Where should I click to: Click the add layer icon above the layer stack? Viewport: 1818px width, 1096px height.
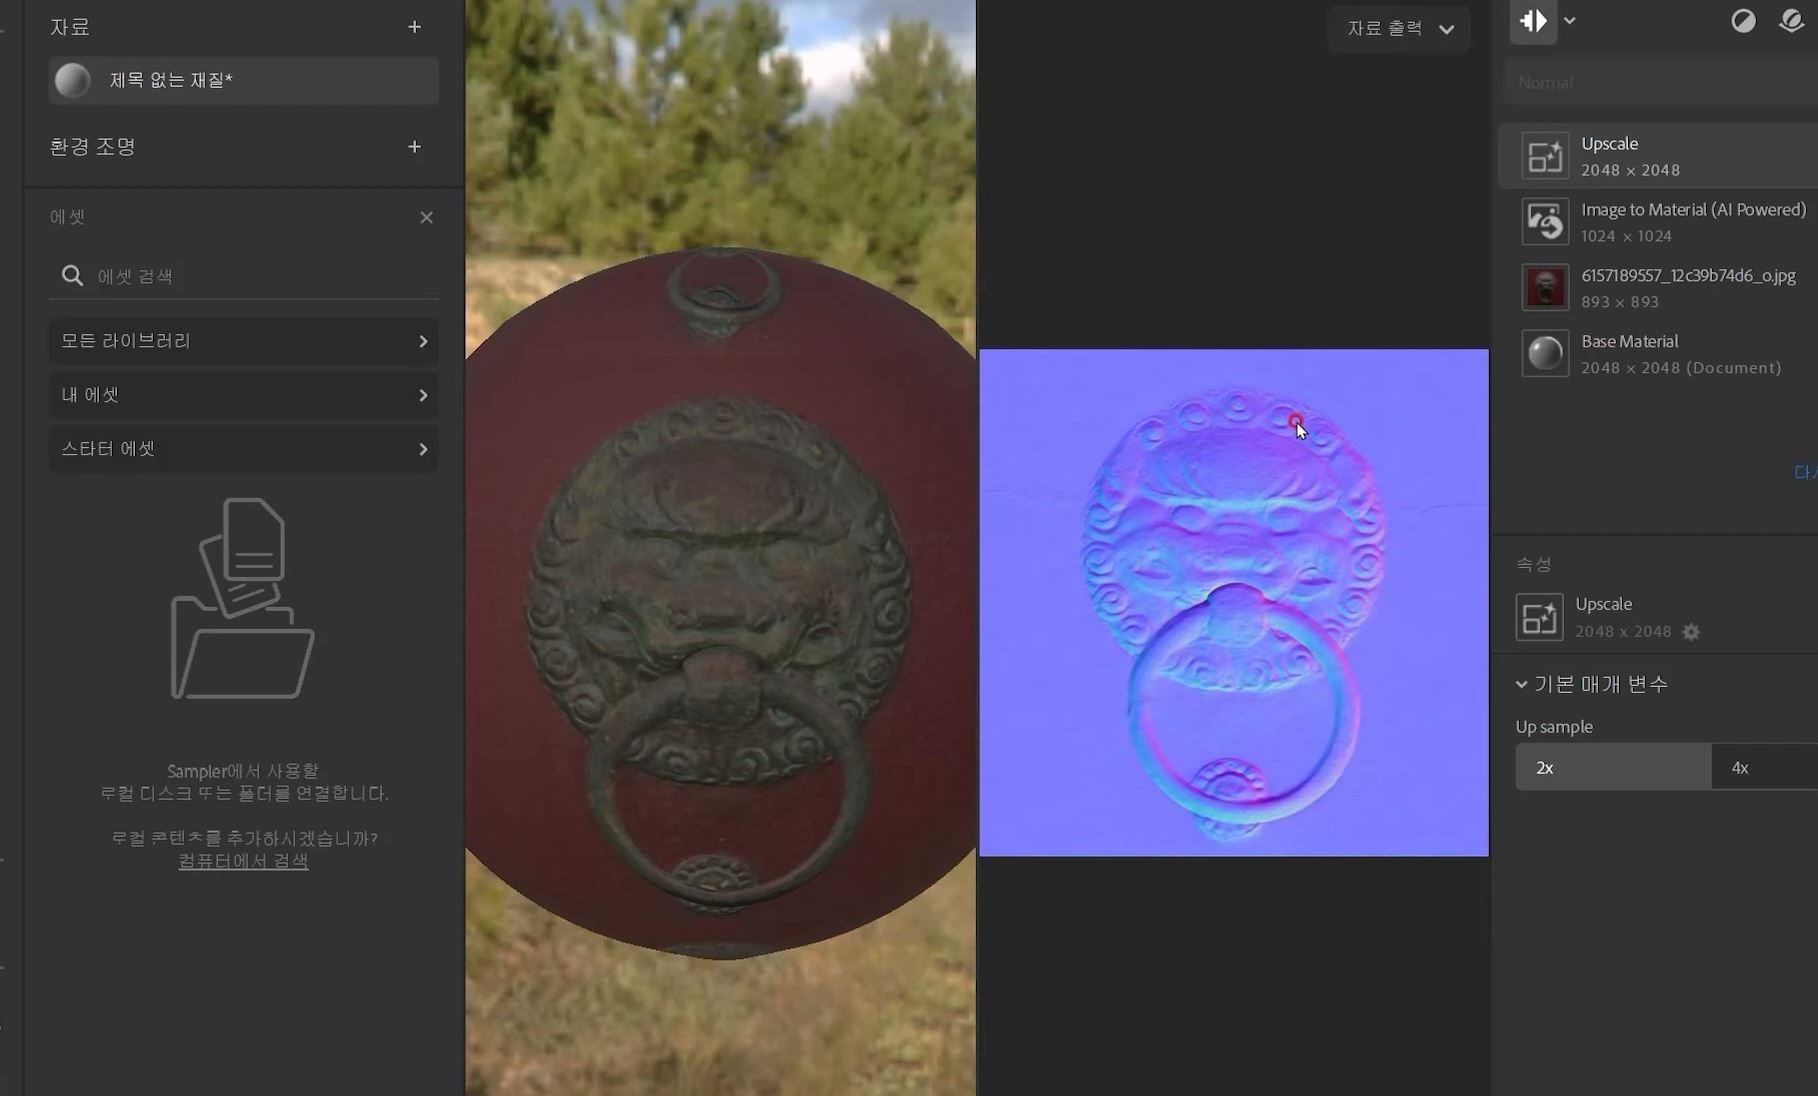[x=1533, y=22]
